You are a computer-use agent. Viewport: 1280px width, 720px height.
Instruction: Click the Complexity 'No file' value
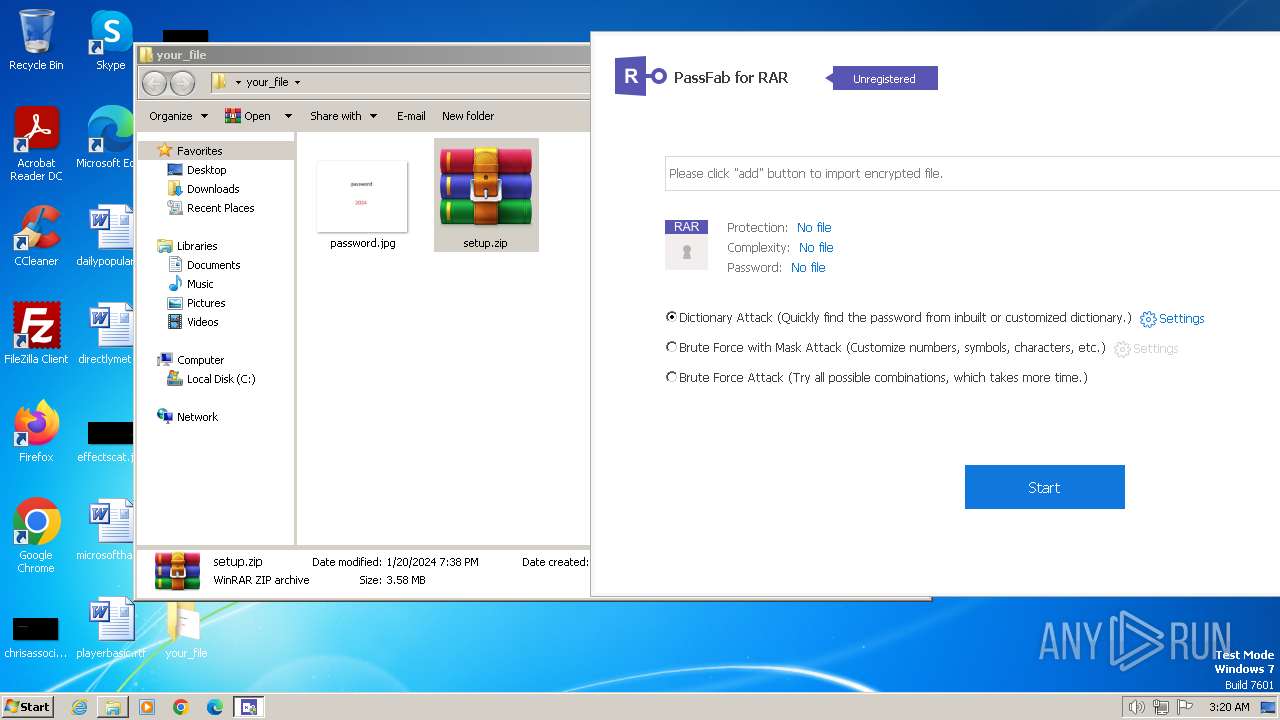(816, 248)
